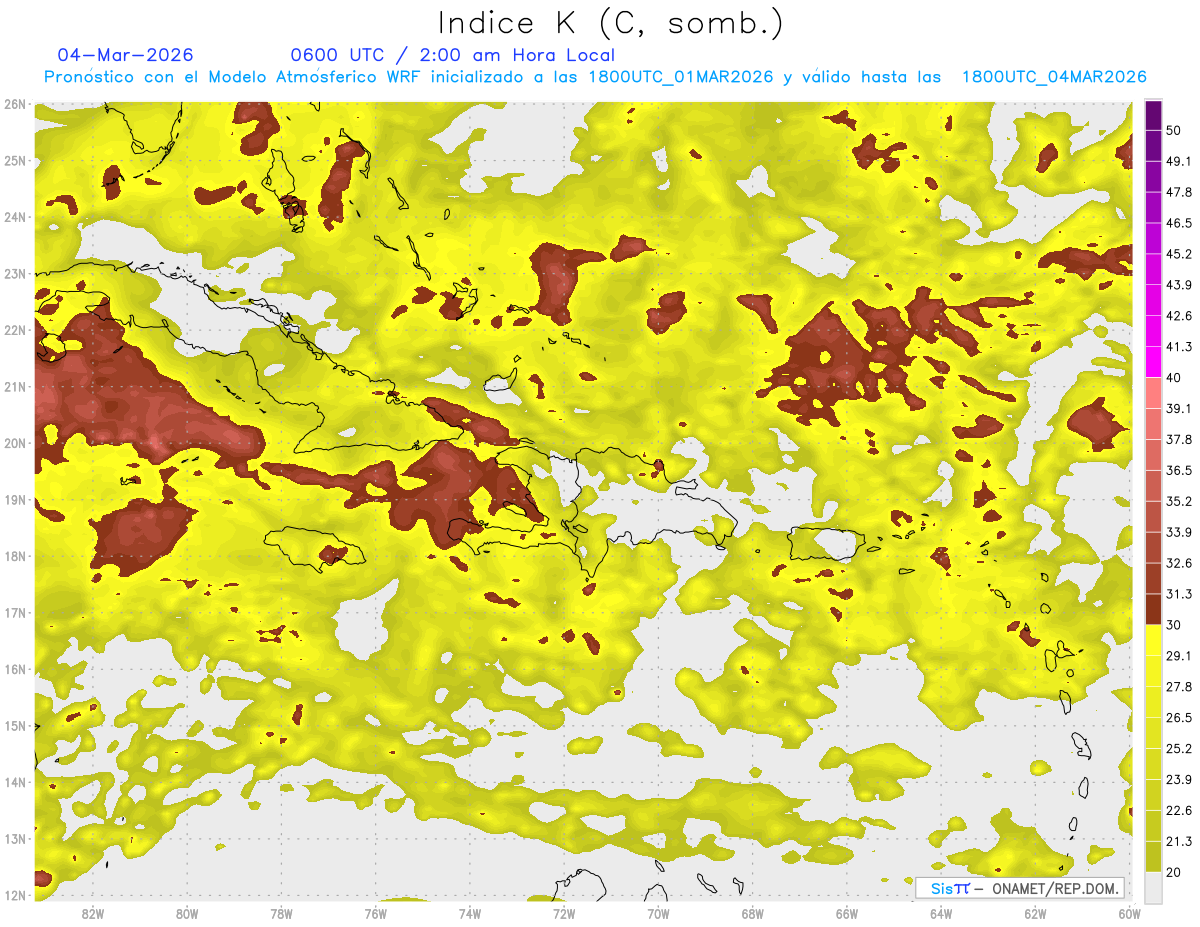Click the colorbar value "20"

click(x=1174, y=872)
